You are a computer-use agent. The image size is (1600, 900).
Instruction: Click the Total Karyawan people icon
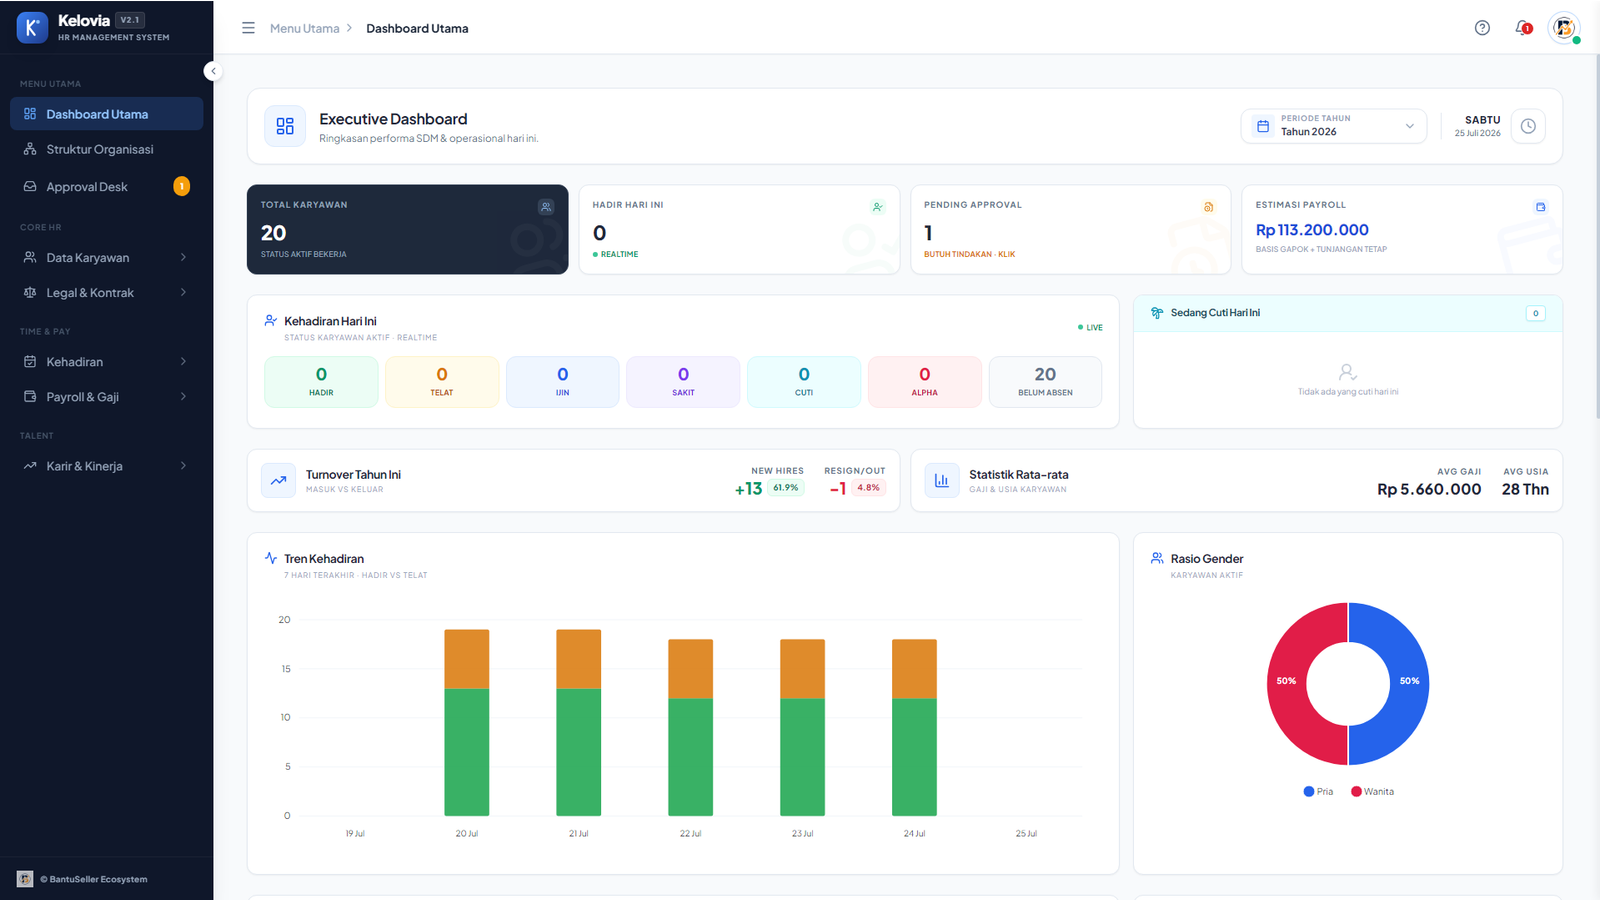click(x=546, y=207)
